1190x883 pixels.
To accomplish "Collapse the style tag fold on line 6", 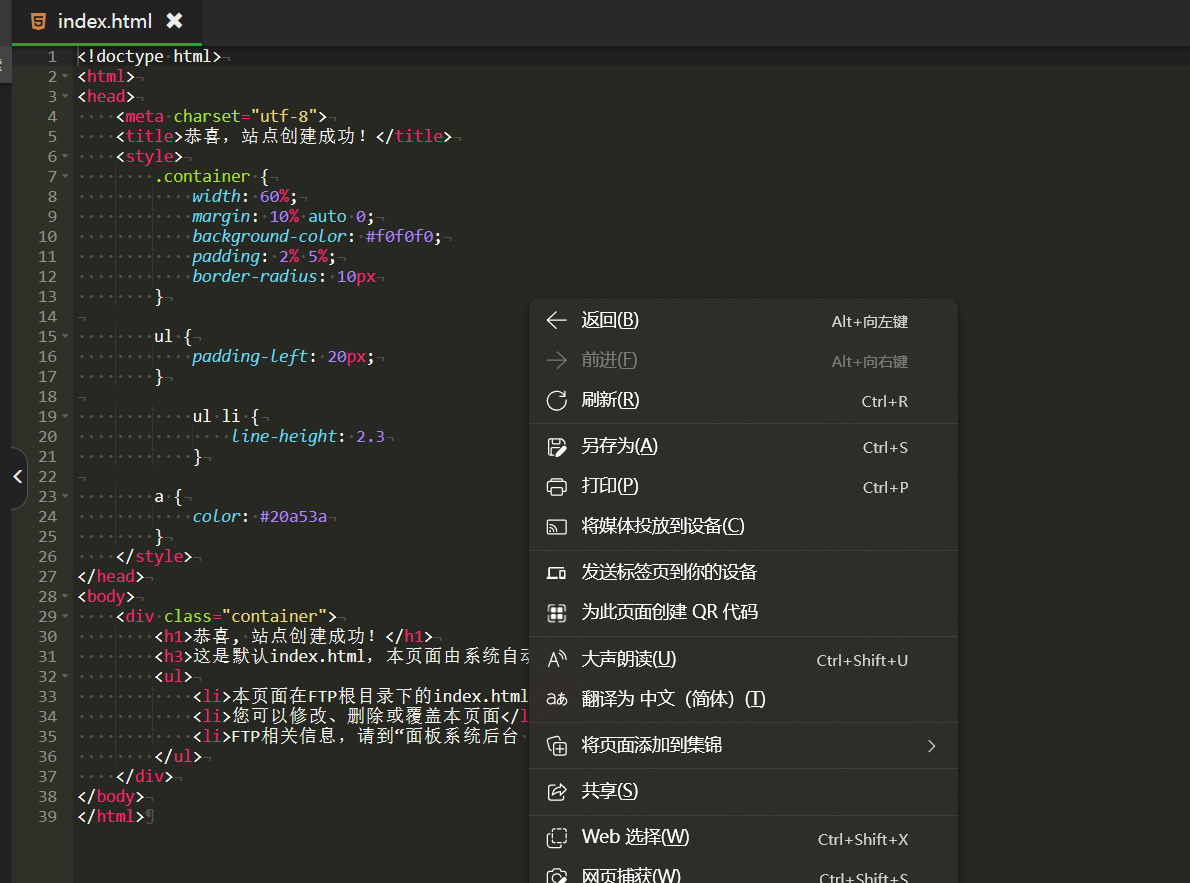I will pos(65,156).
